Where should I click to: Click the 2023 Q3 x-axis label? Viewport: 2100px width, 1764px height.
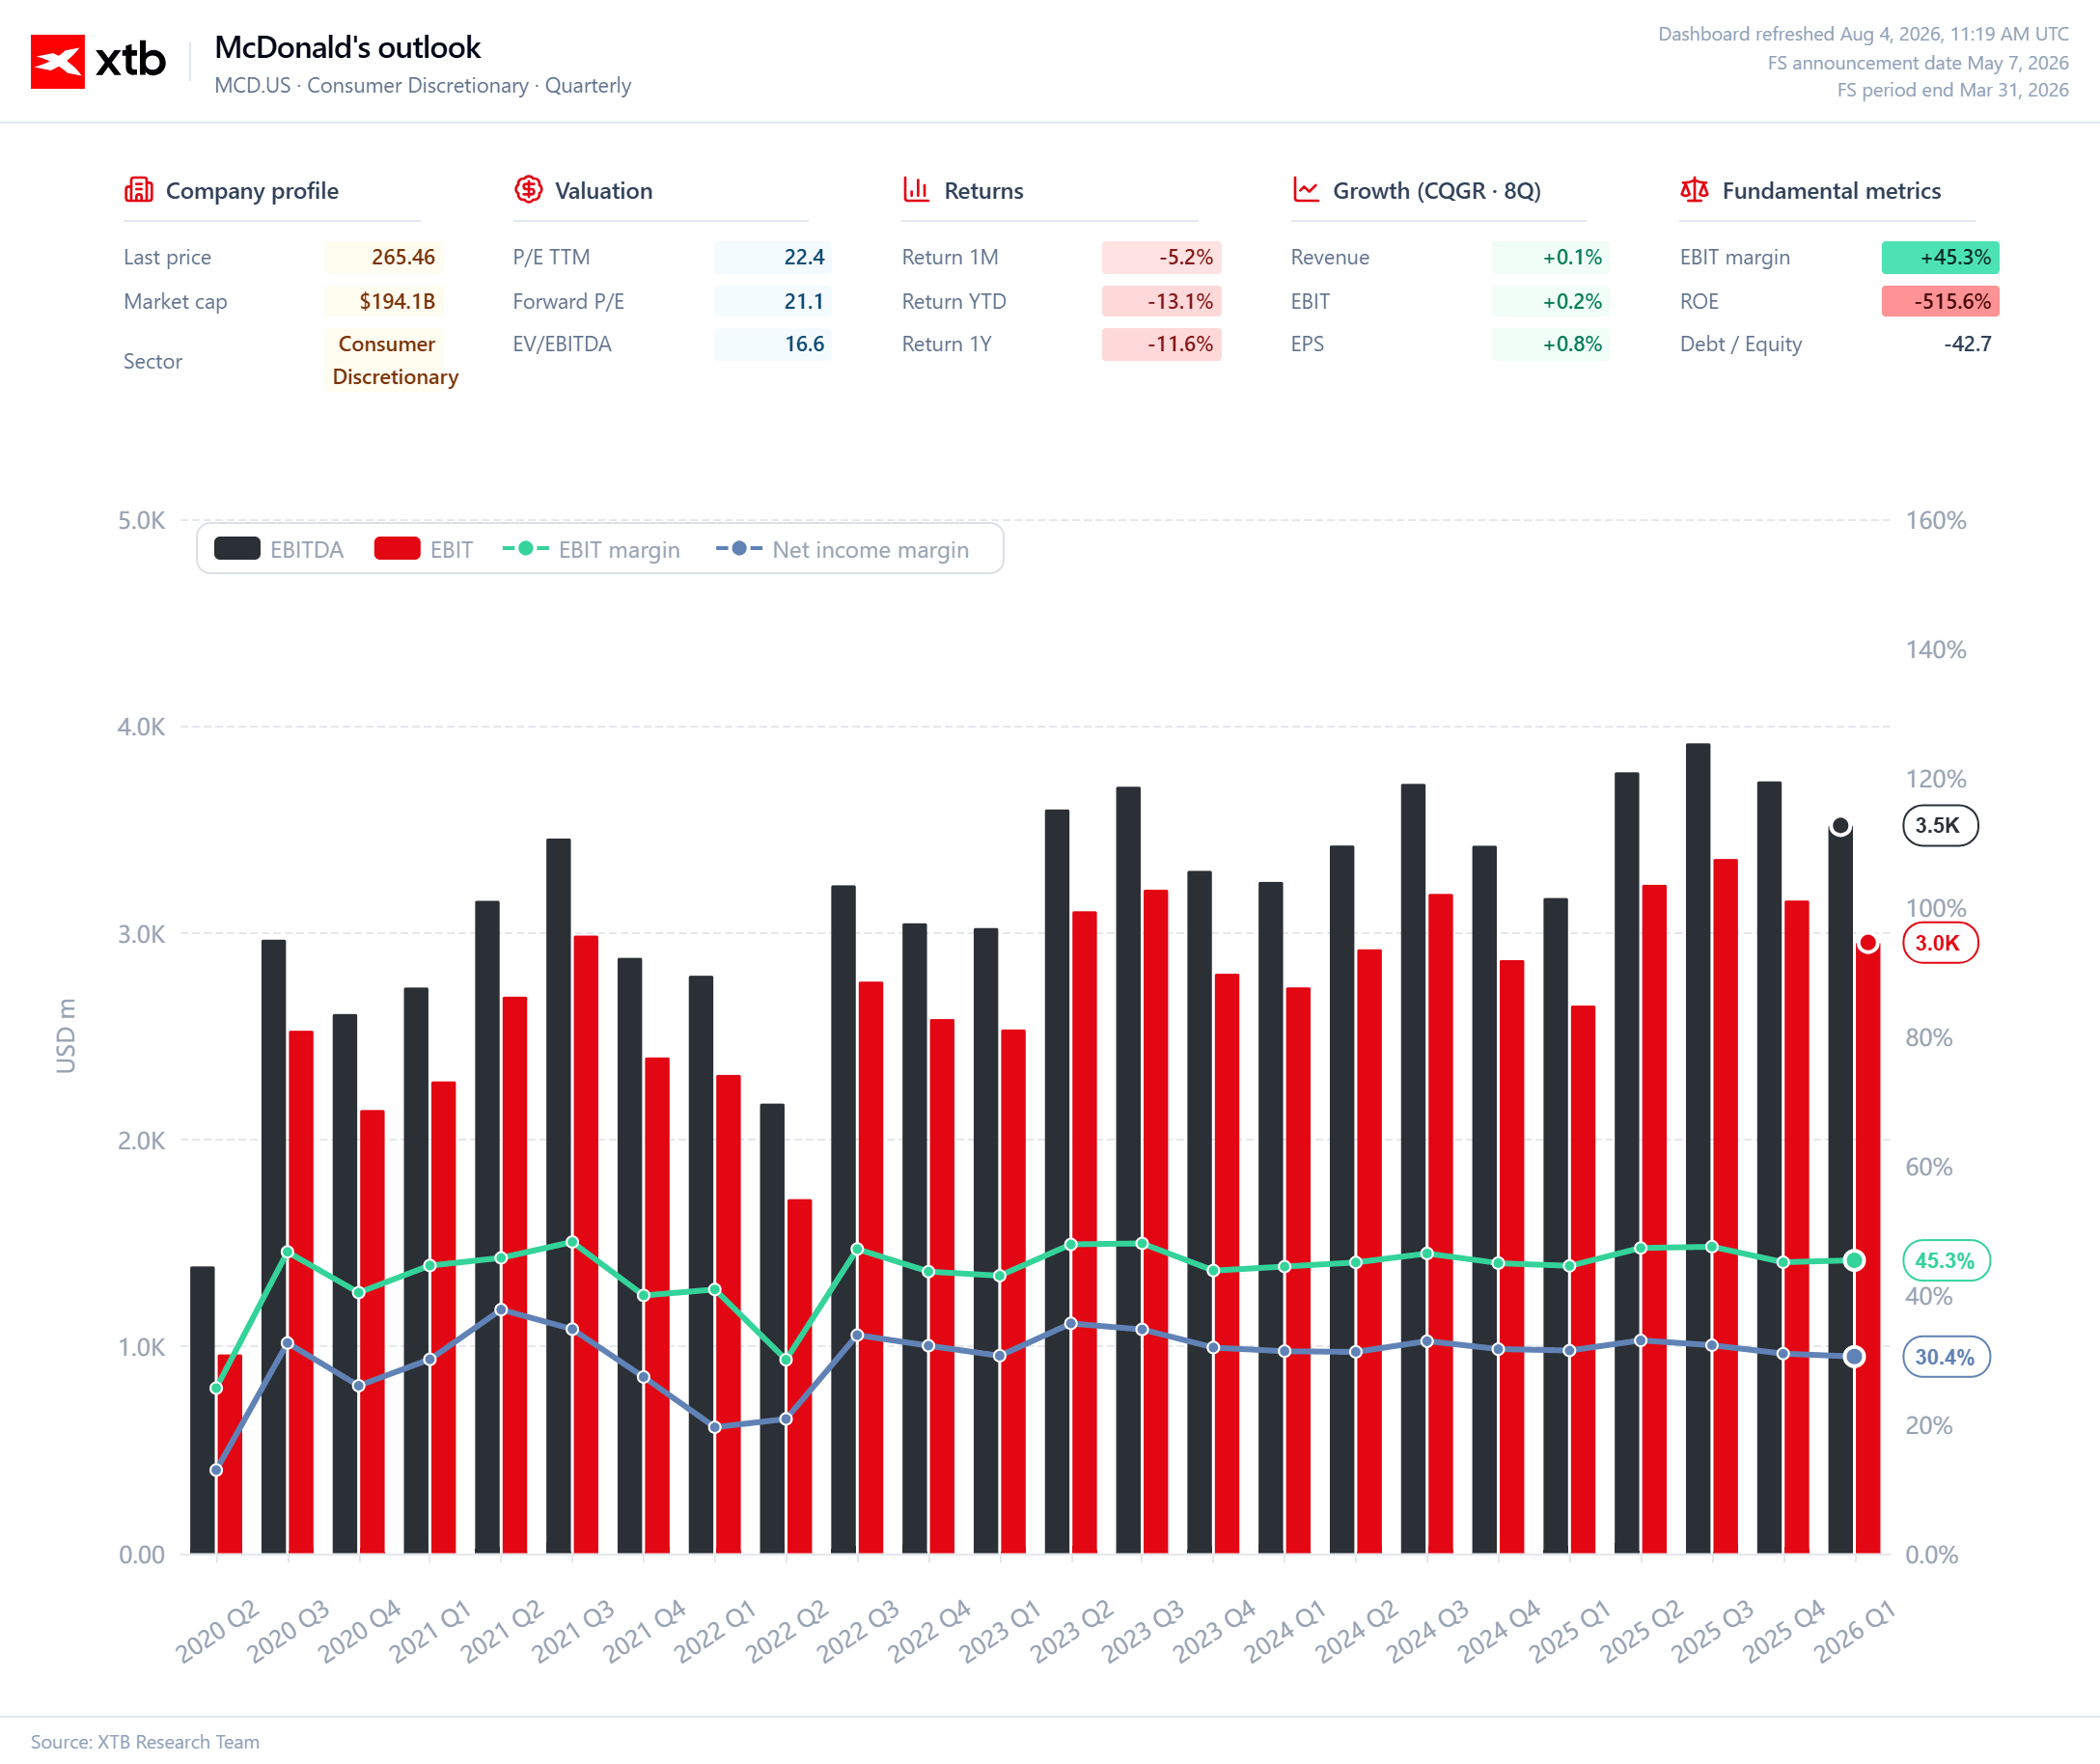point(1143,1630)
